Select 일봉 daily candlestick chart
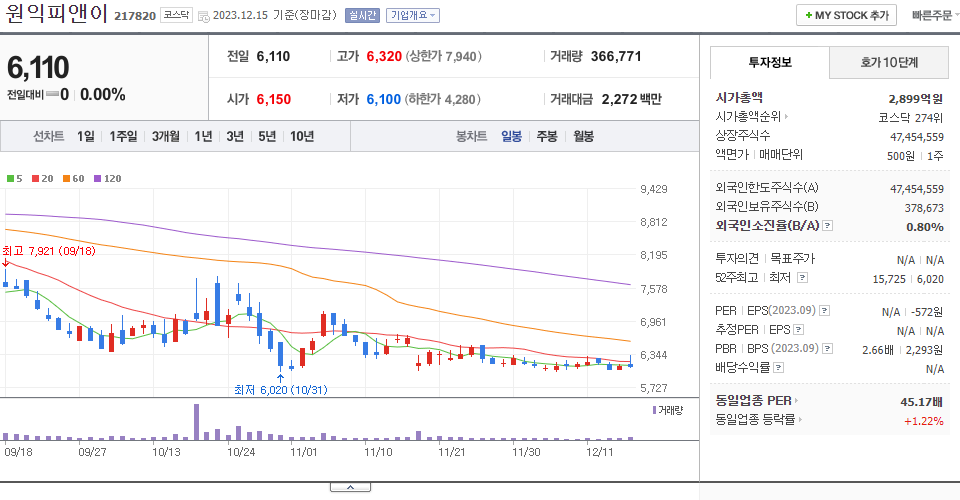Image resolution: width=960 pixels, height=500 pixels. click(x=511, y=136)
